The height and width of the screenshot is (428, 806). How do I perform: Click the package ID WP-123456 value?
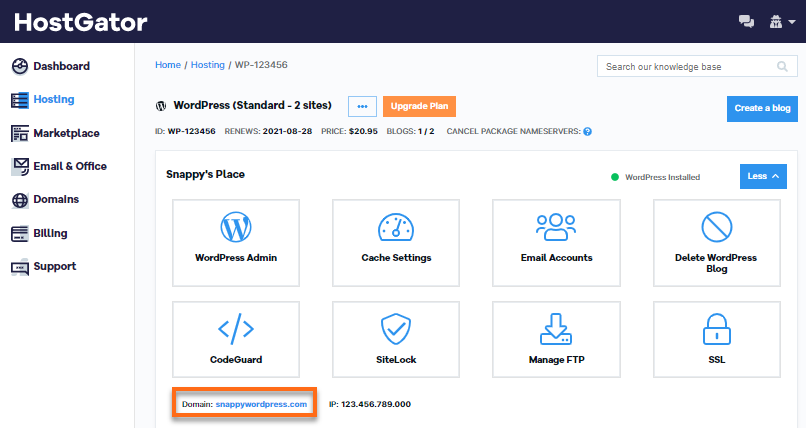tap(191, 132)
